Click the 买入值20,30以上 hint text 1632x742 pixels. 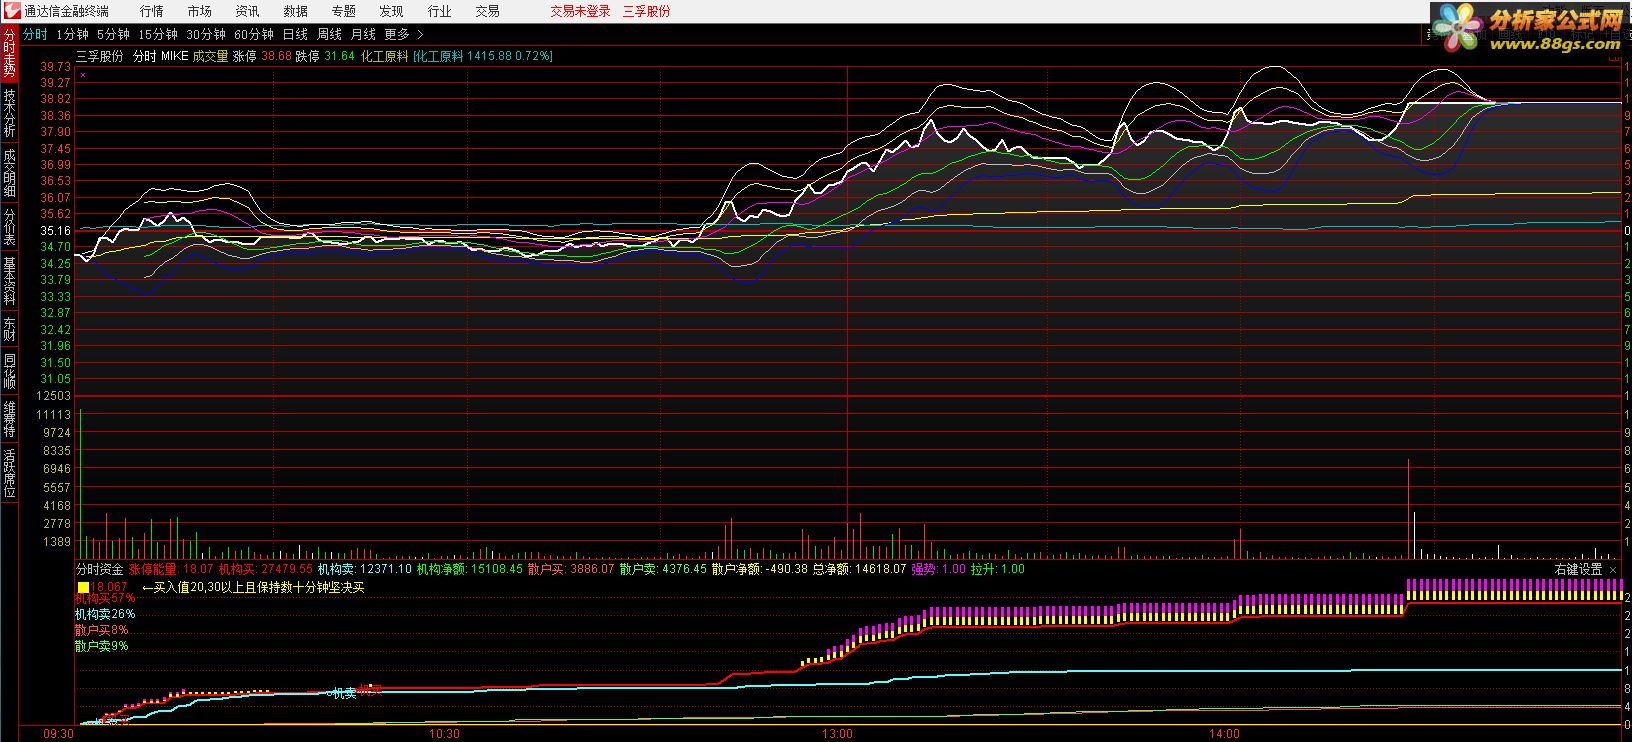coord(254,587)
